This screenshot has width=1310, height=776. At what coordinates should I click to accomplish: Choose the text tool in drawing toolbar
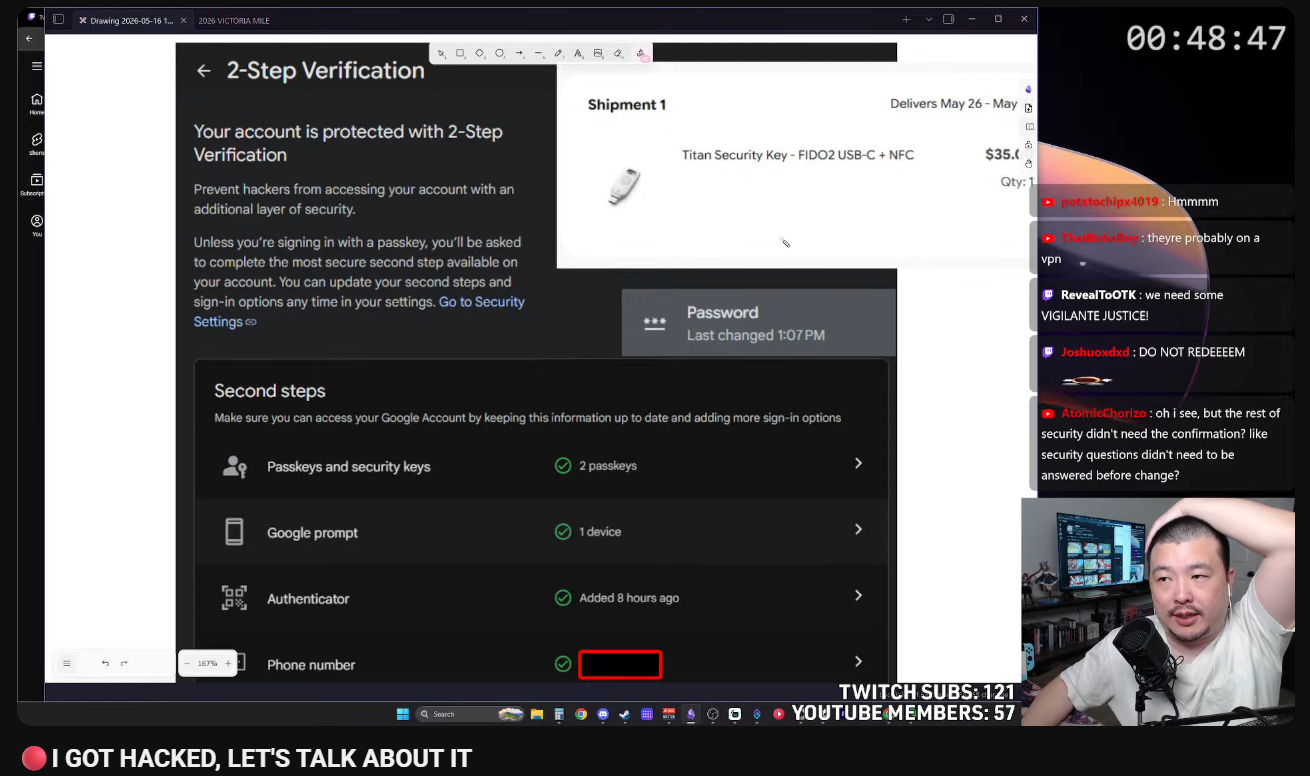(x=578, y=53)
